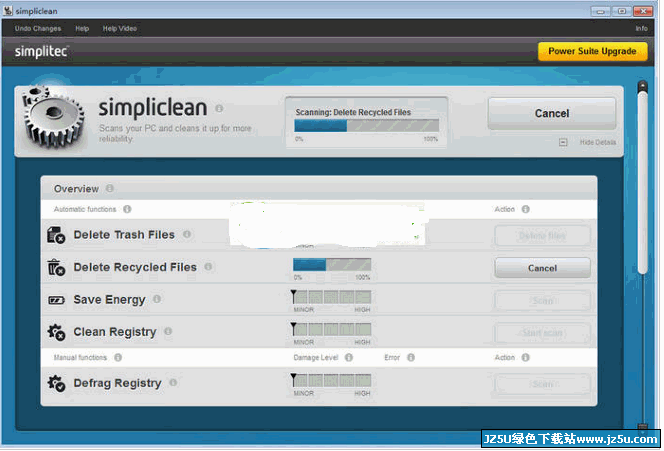Click the Hide Details link

coord(598,142)
